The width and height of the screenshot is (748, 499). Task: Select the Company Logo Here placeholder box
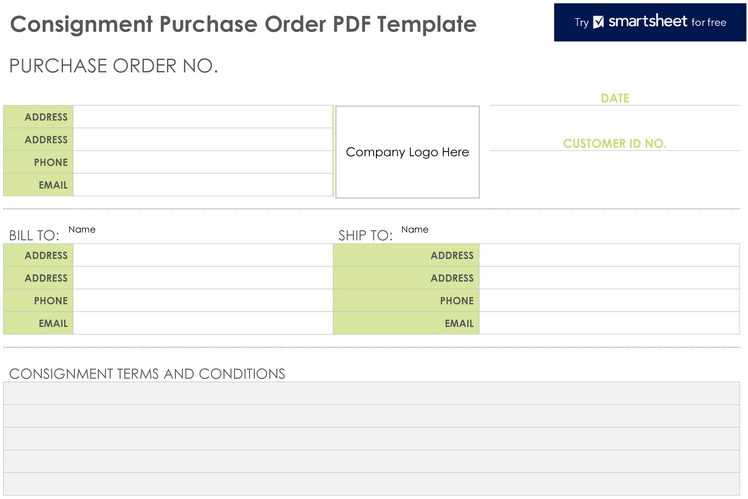(x=407, y=152)
